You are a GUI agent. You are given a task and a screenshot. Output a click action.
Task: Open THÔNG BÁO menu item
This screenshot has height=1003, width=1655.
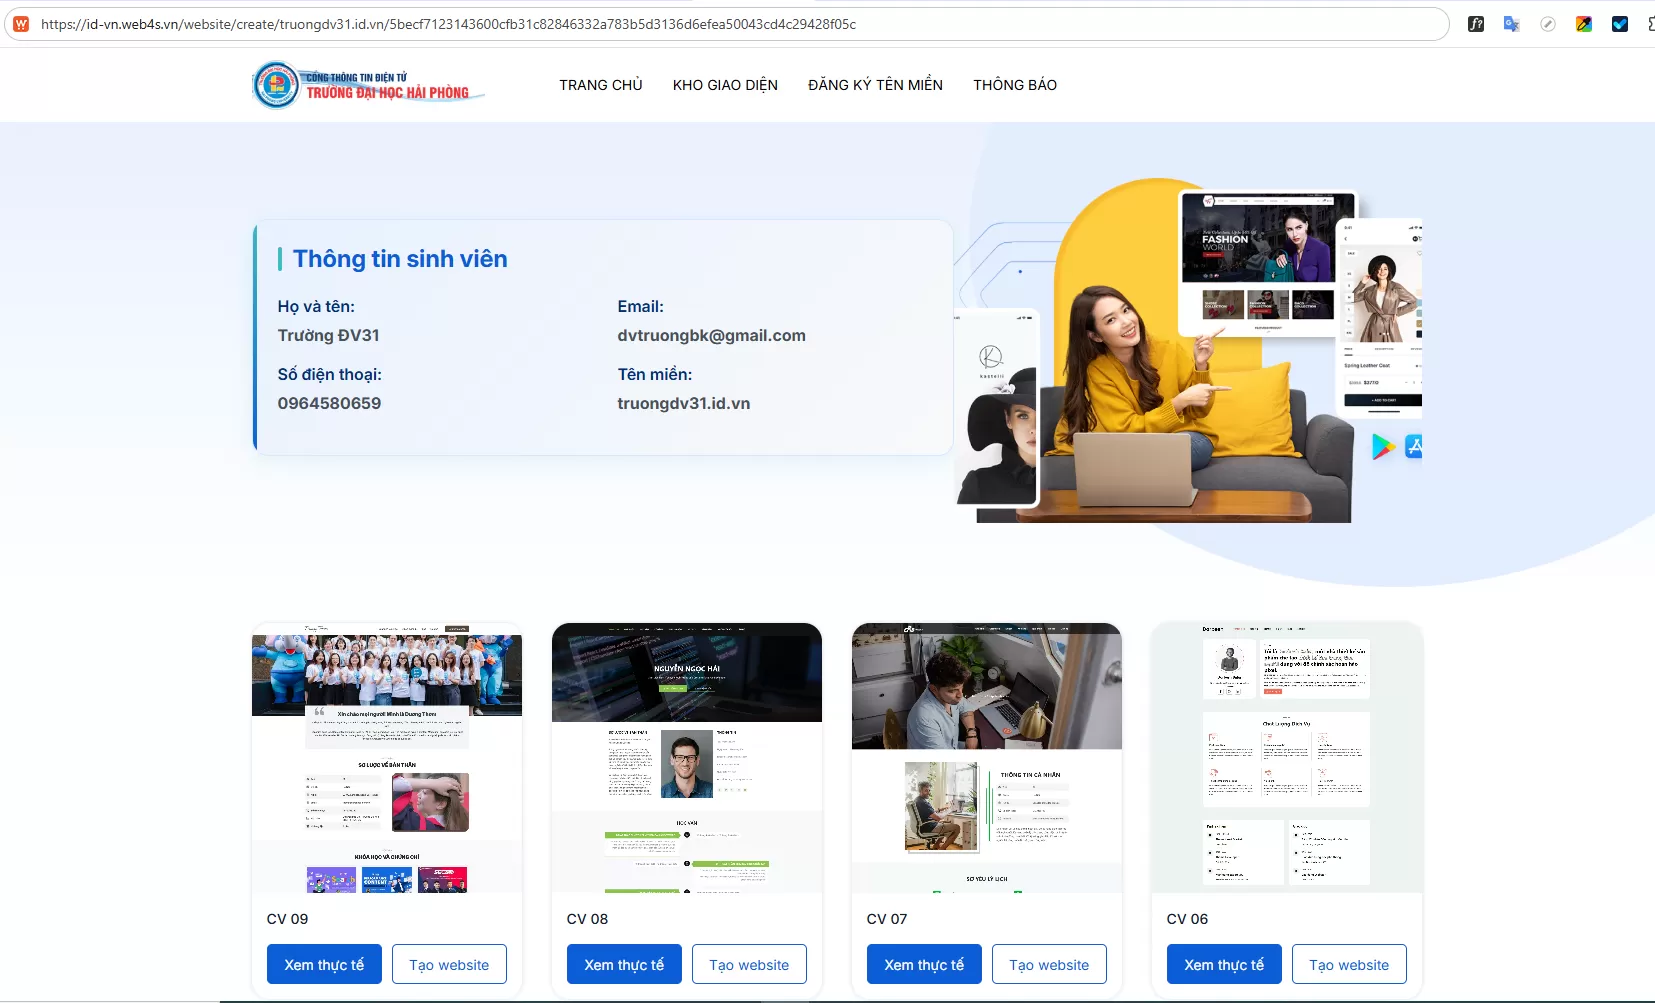click(x=1014, y=85)
